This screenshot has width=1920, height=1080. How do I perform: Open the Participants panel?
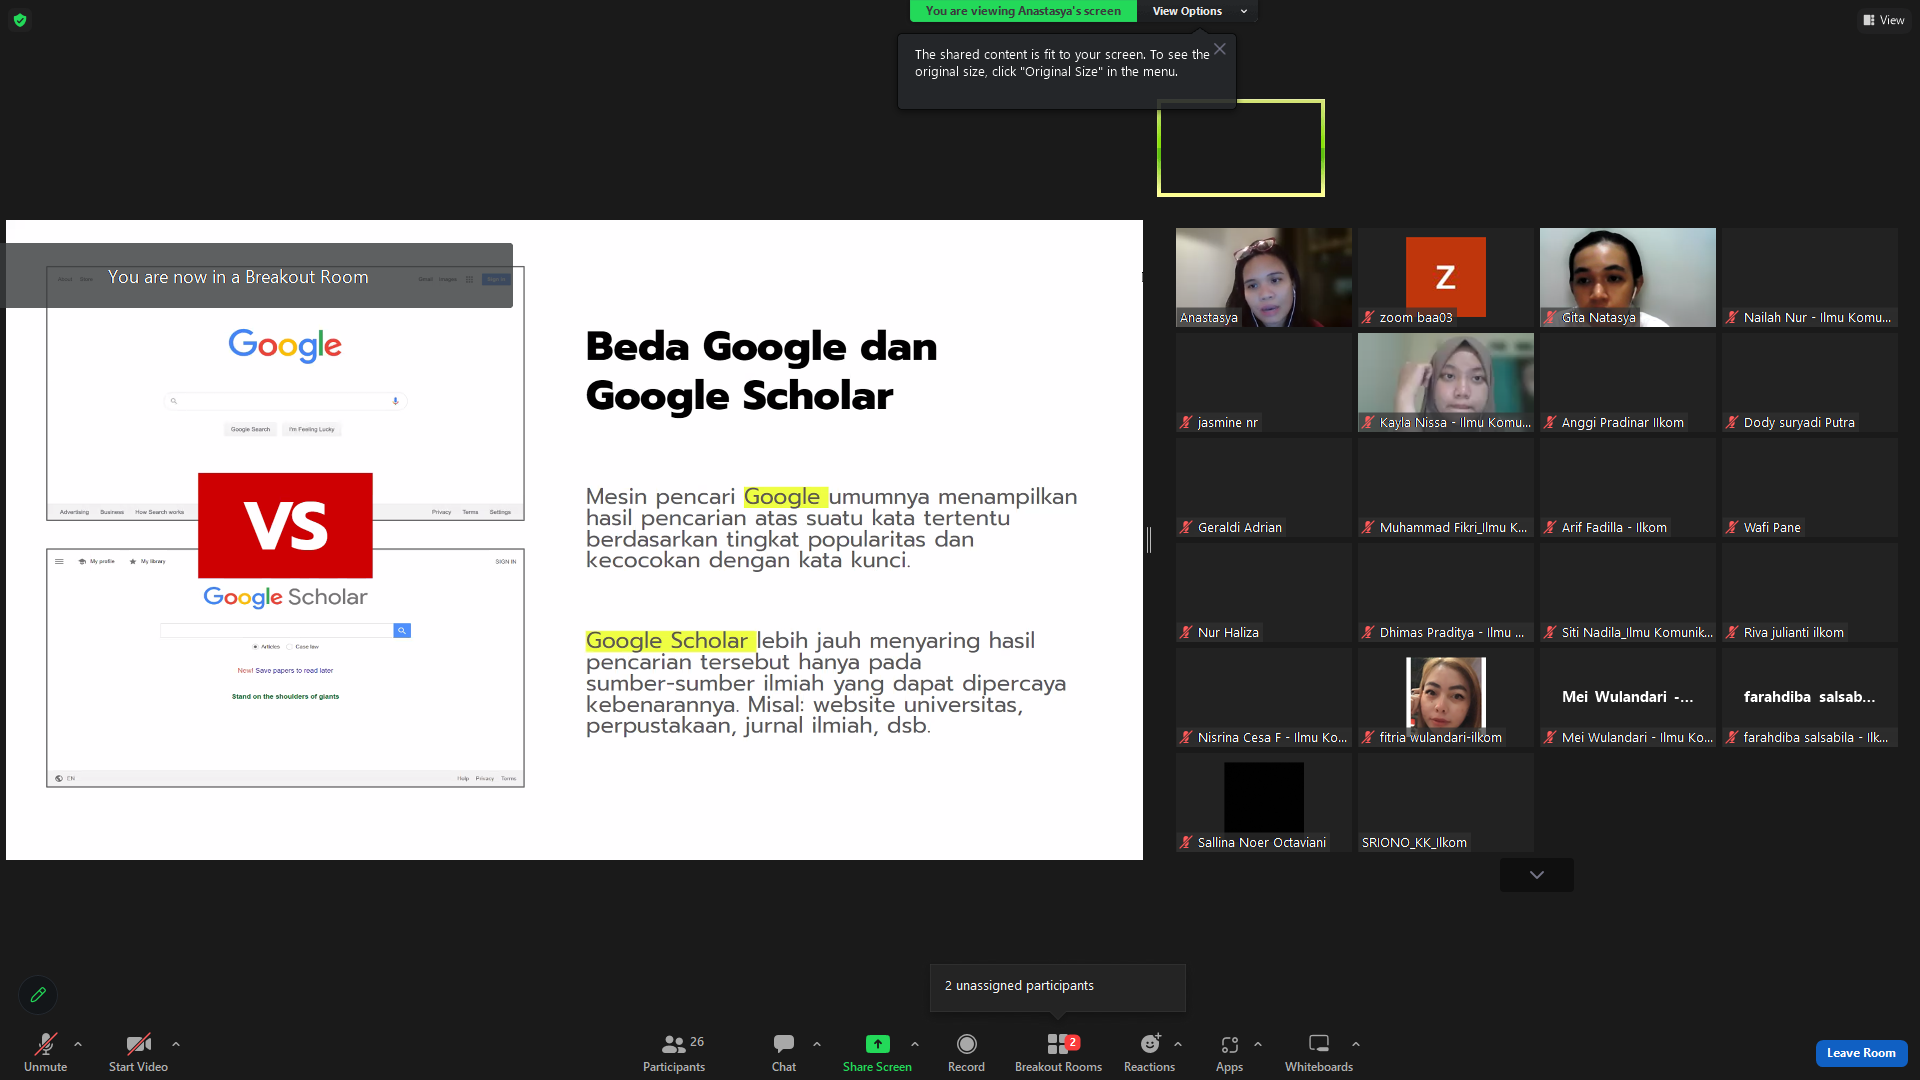click(x=674, y=1053)
